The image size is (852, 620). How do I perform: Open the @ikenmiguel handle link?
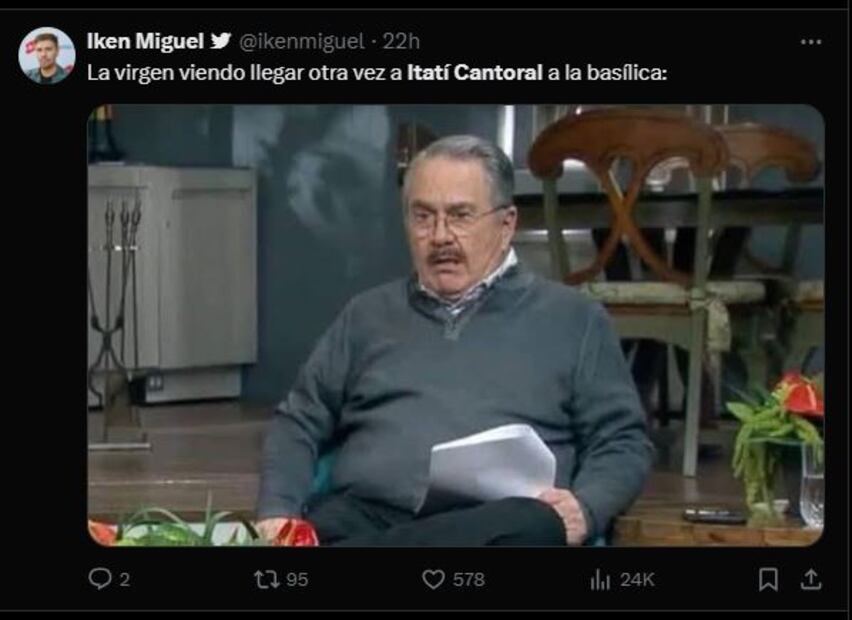(x=302, y=41)
